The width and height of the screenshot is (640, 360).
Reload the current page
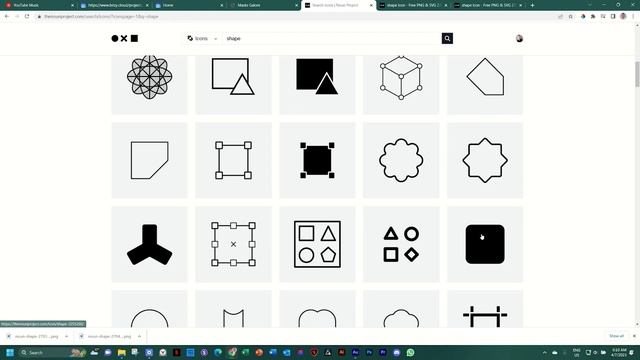[x=27, y=16]
